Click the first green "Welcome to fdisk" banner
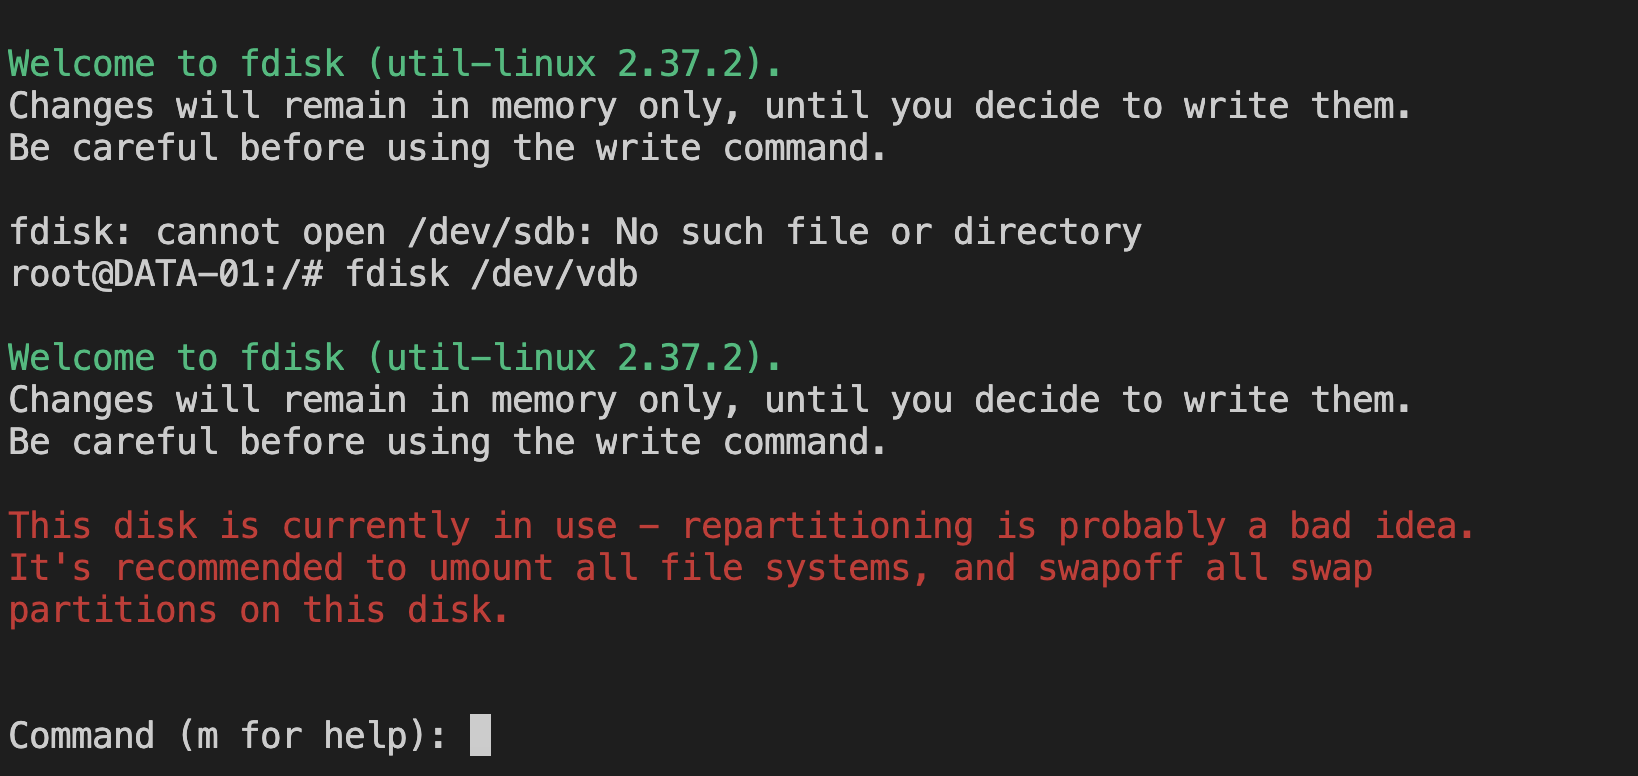This screenshot has height=776, width=1638. [x=176, y=64]
